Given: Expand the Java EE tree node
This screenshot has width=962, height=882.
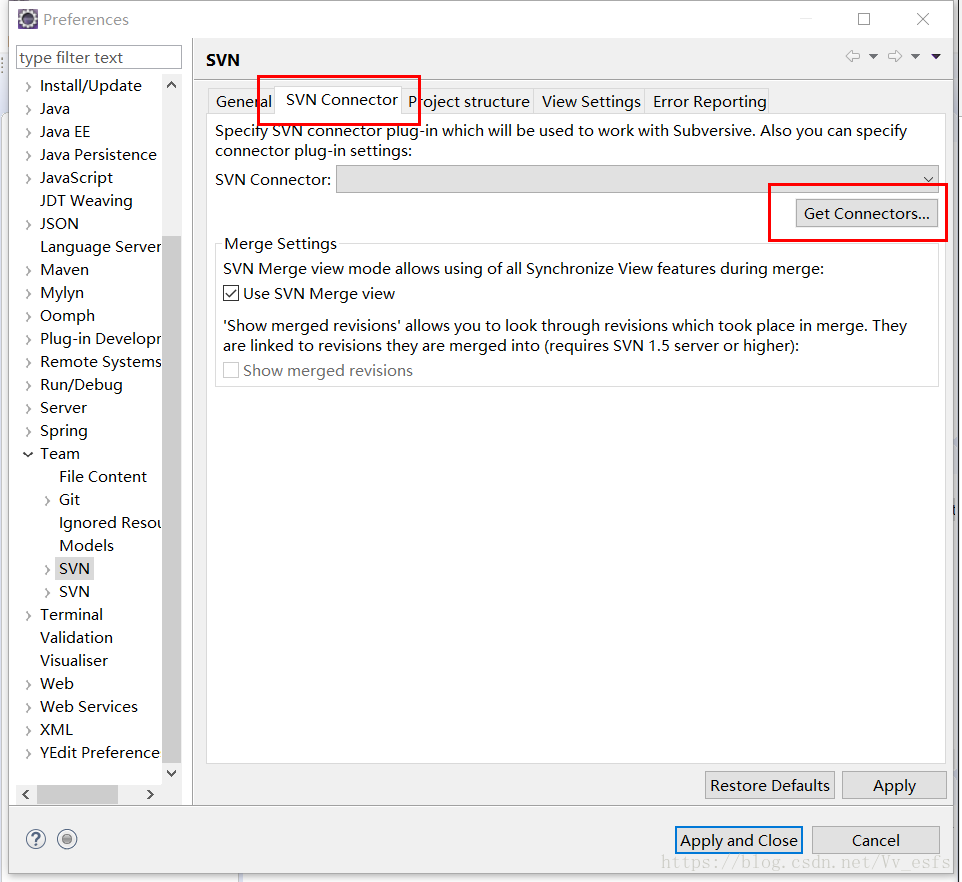Looking at the screenshot, I should (28, 132).
